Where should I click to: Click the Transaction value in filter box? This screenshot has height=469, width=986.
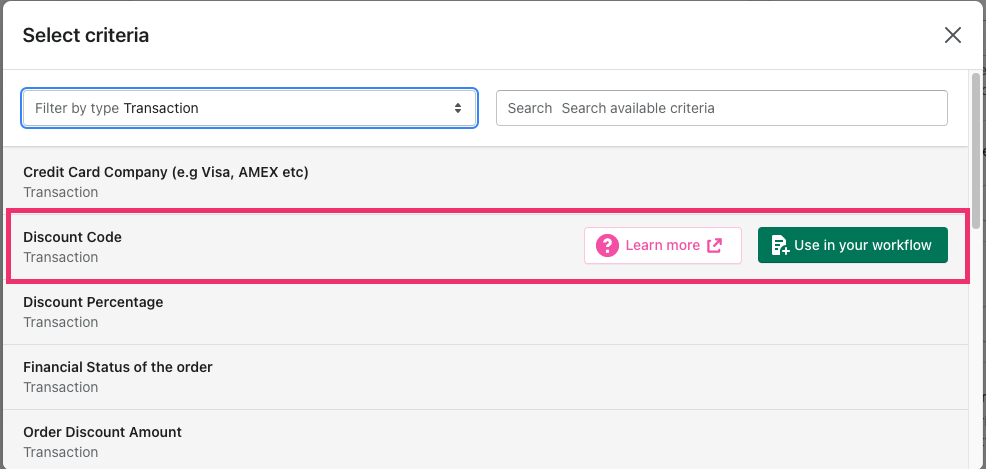coord(161,108)
